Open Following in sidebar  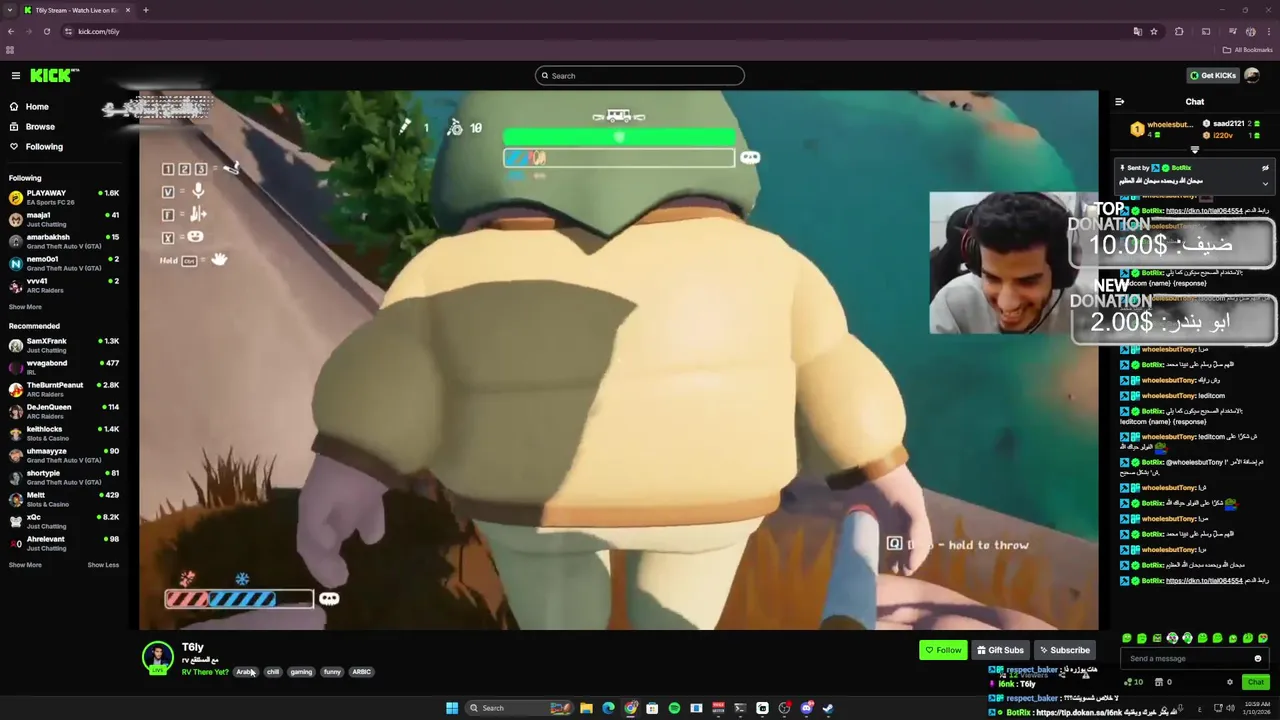point(44,147)
